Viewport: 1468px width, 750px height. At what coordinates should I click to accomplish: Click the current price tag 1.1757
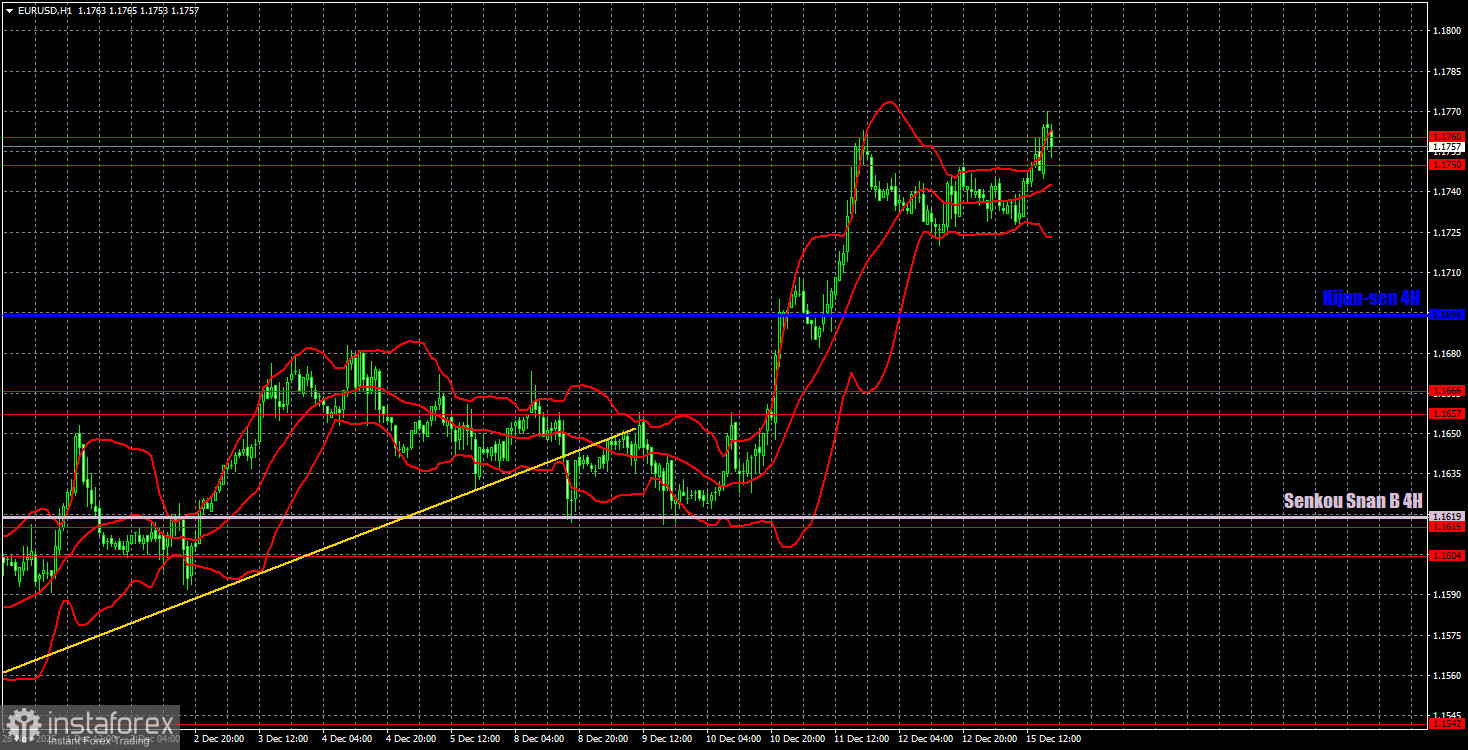point(1447,147)
